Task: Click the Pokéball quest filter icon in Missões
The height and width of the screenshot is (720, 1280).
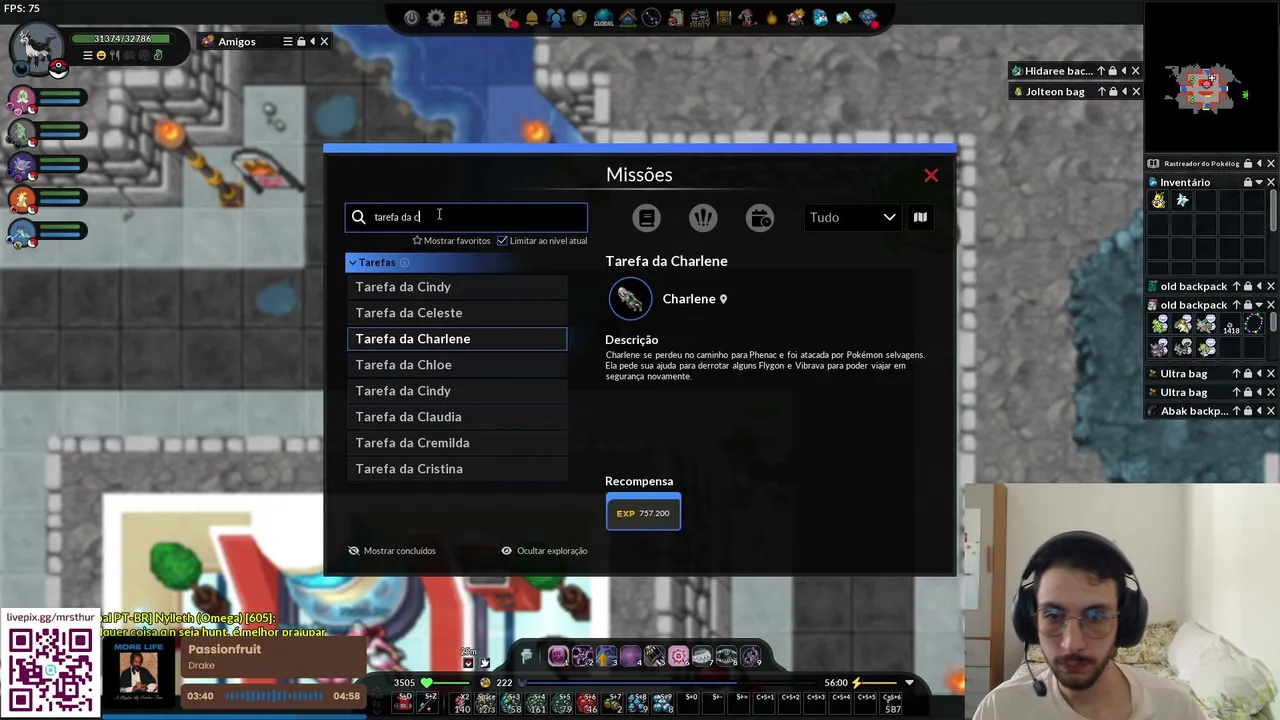Action: pyautogui.click(x=703, y=218)
